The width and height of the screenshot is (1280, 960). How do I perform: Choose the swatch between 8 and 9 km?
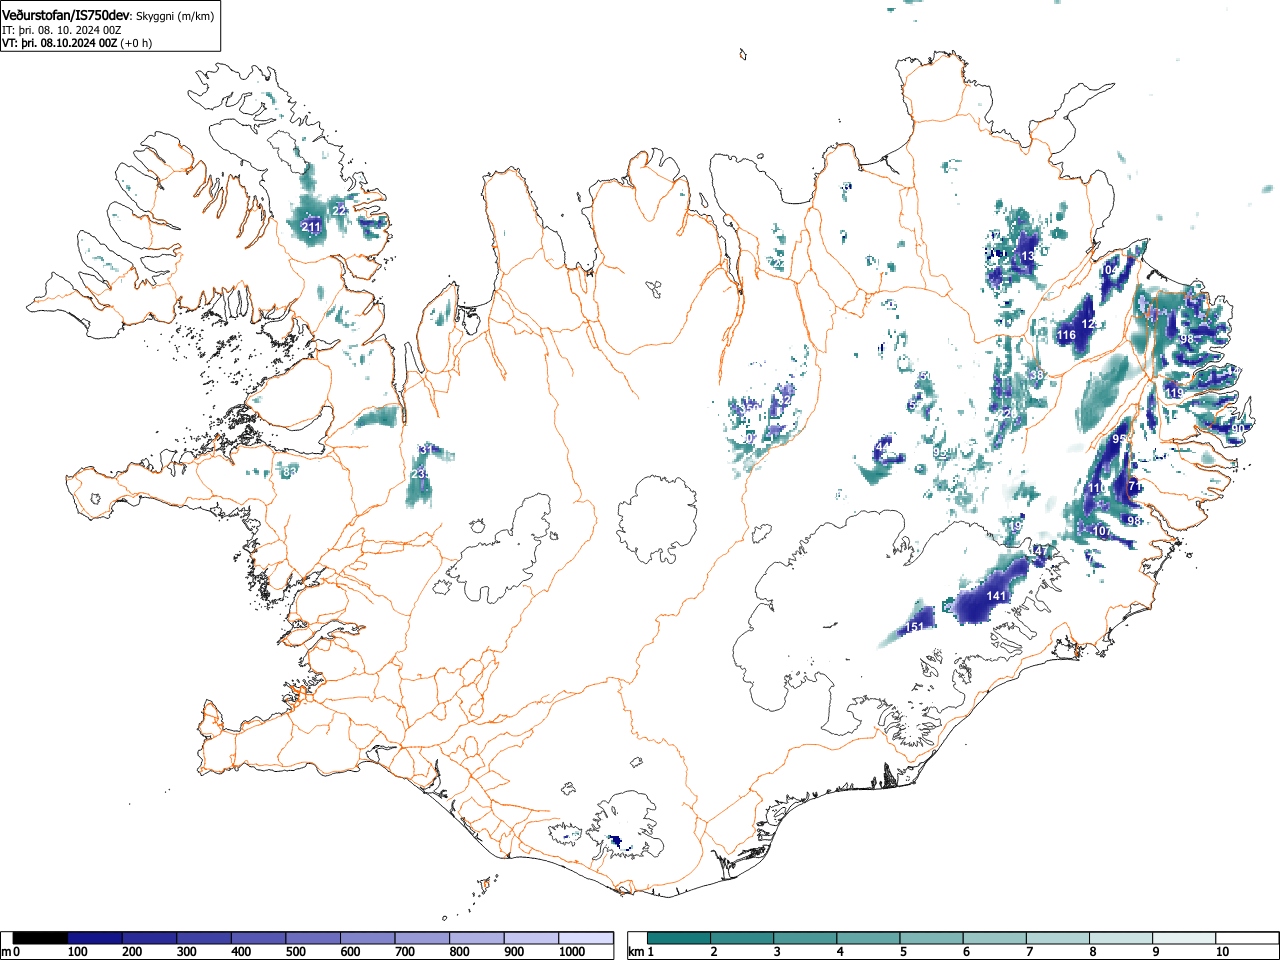tap(1121, 938)
